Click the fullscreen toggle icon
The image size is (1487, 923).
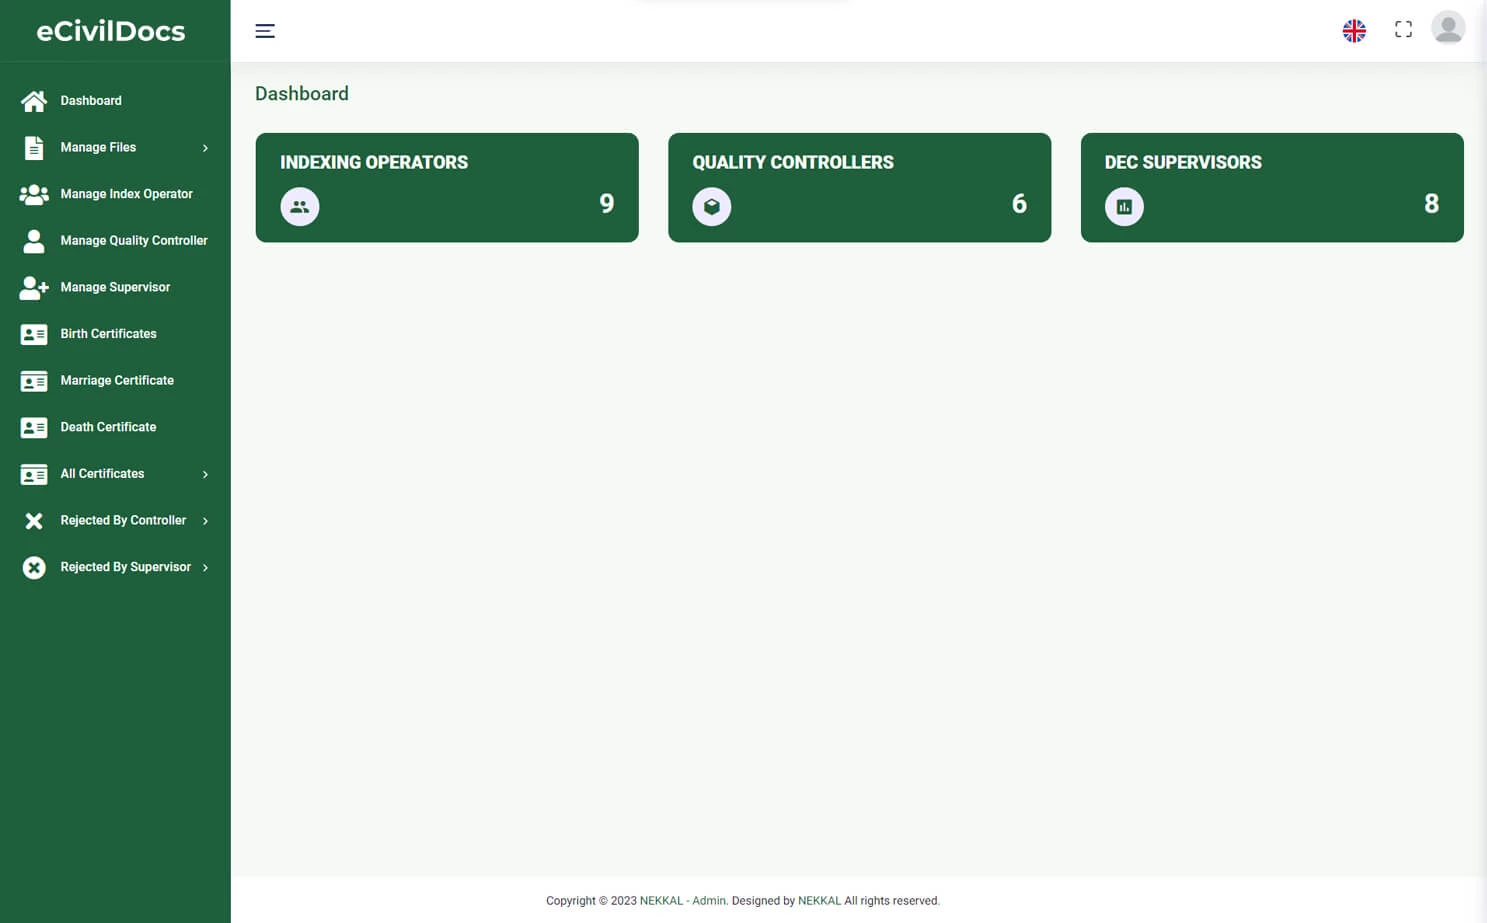click(x=1403, y=29)
